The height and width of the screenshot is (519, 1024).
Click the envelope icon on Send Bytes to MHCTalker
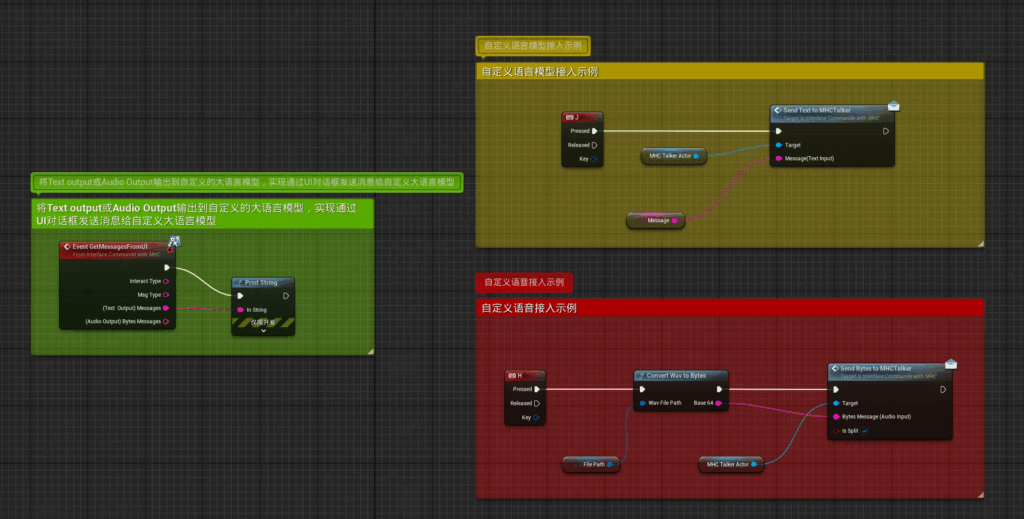click(x=951, y=364)
